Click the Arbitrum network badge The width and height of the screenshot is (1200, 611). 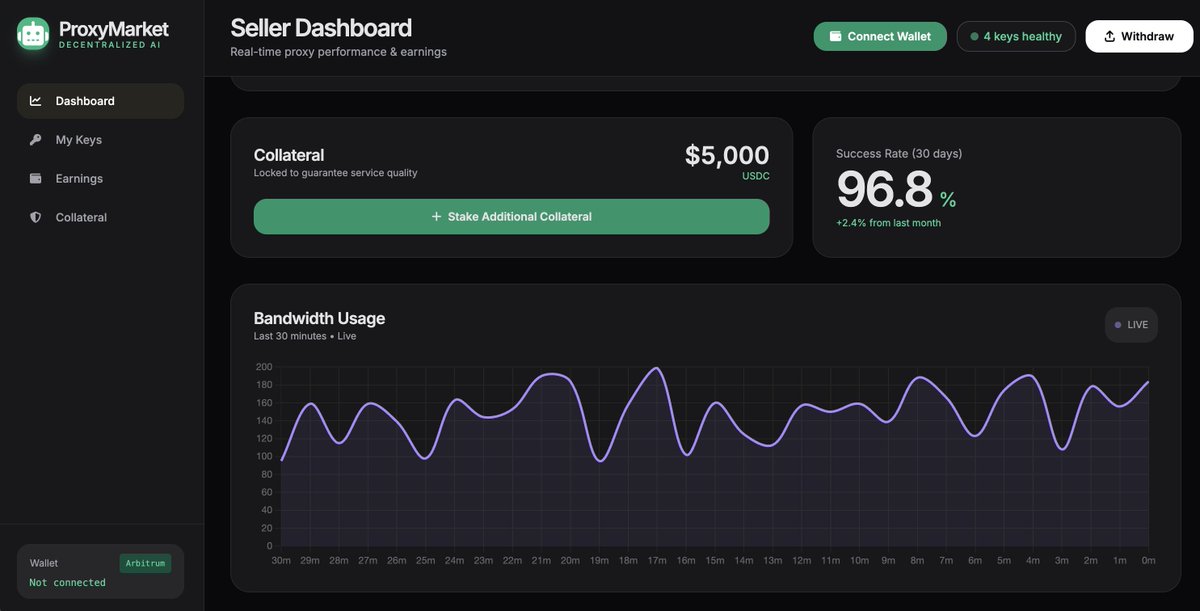tap(145, 563)
